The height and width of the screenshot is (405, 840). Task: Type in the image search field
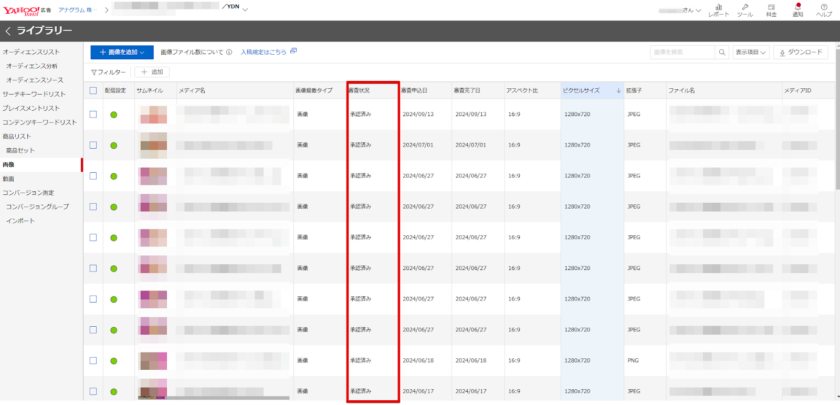682,52
